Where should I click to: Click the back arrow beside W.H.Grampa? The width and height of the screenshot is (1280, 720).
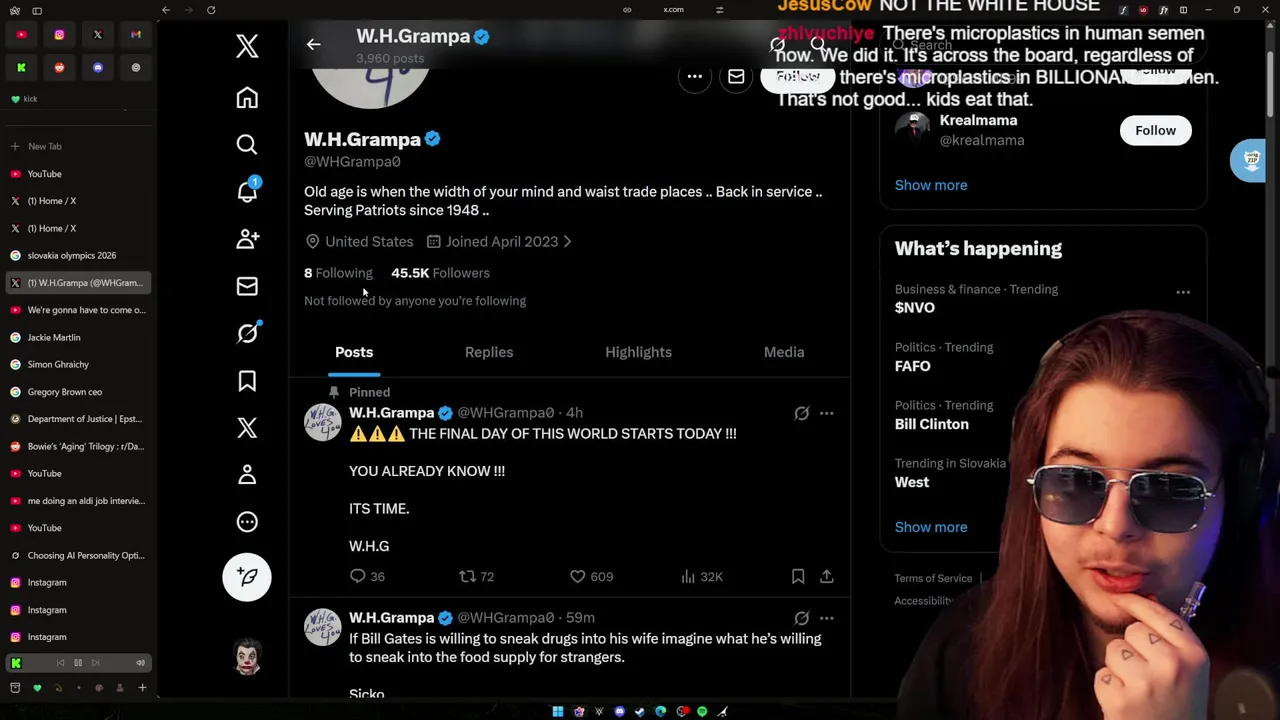[x=313, y=44]
